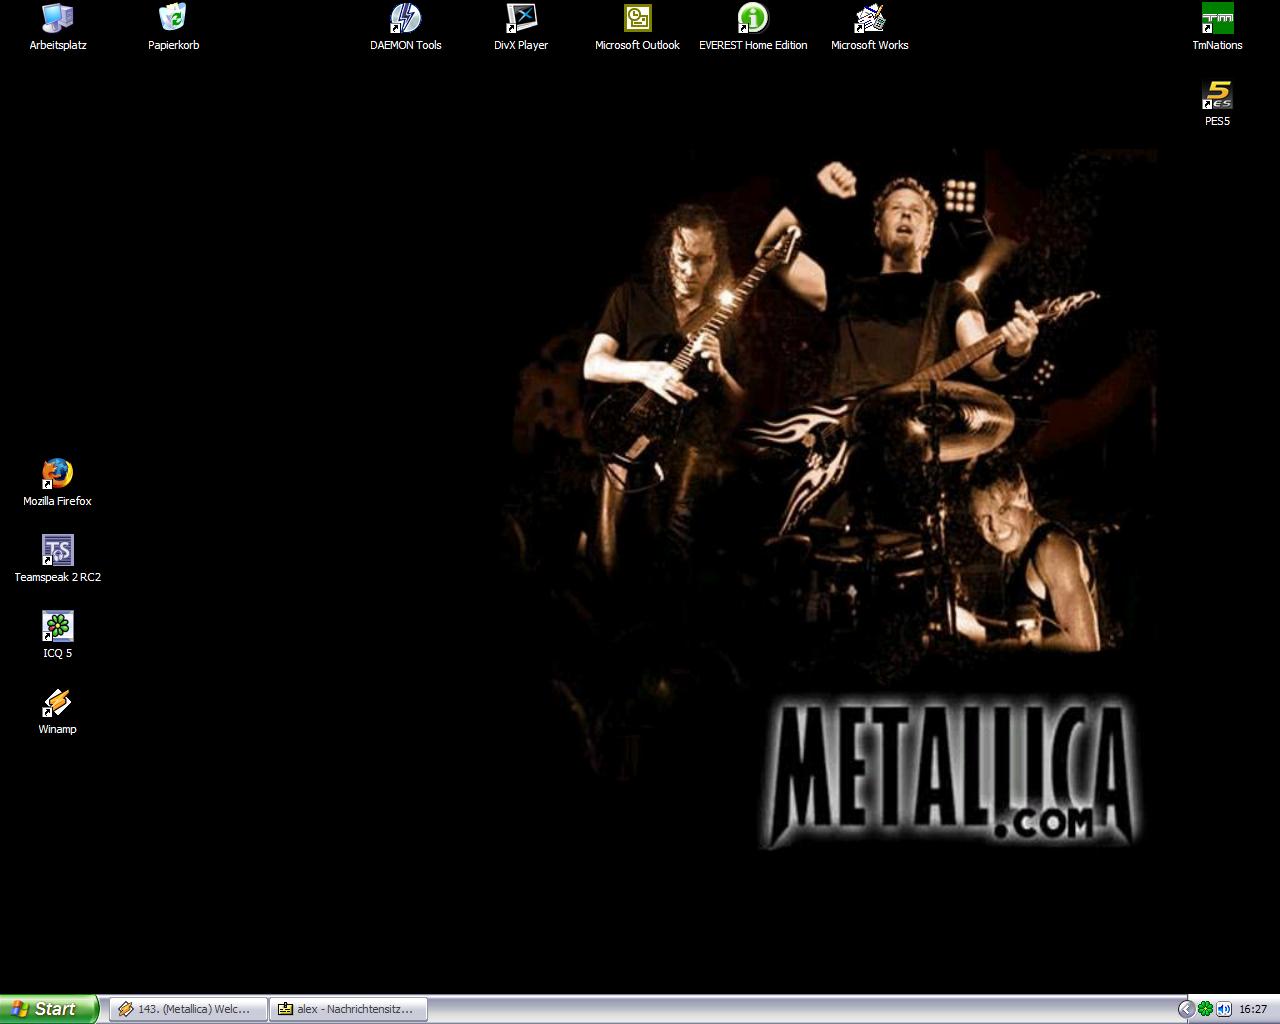Select the Teamspeak 2 RC2 icon

57,559
